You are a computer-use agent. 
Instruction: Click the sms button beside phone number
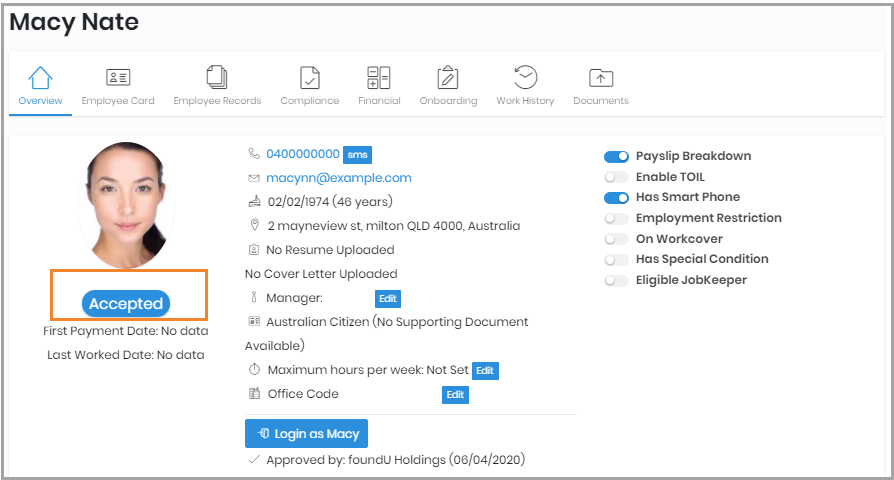click(x=357, y=155)
